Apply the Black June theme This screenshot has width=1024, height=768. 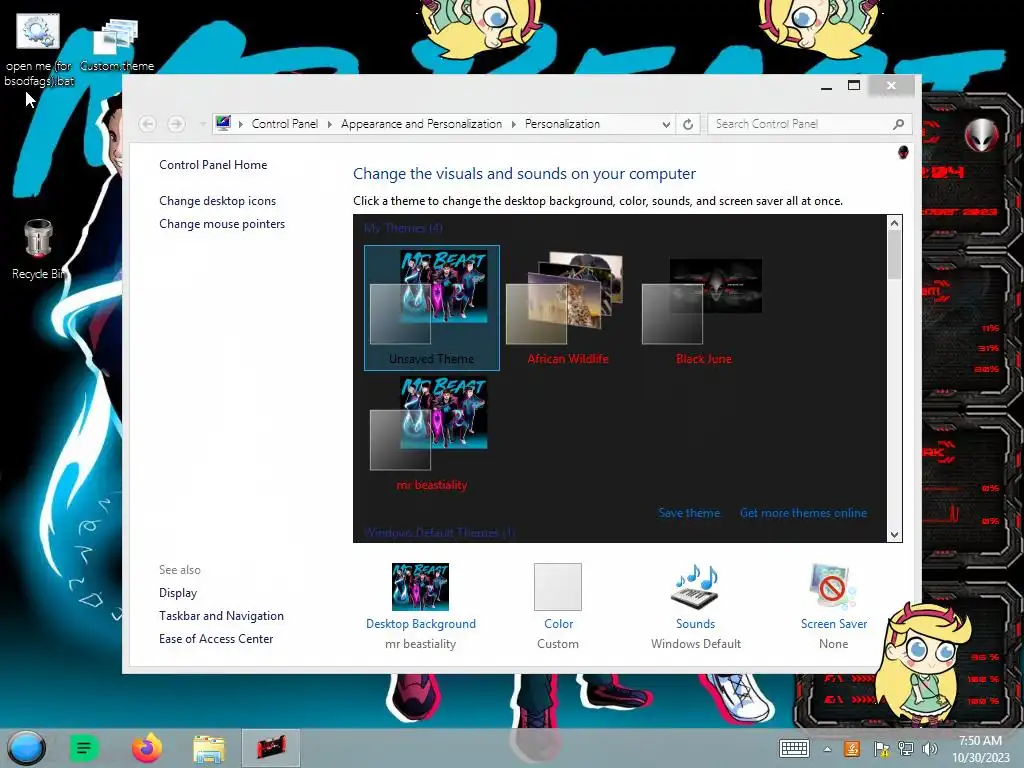703,308
